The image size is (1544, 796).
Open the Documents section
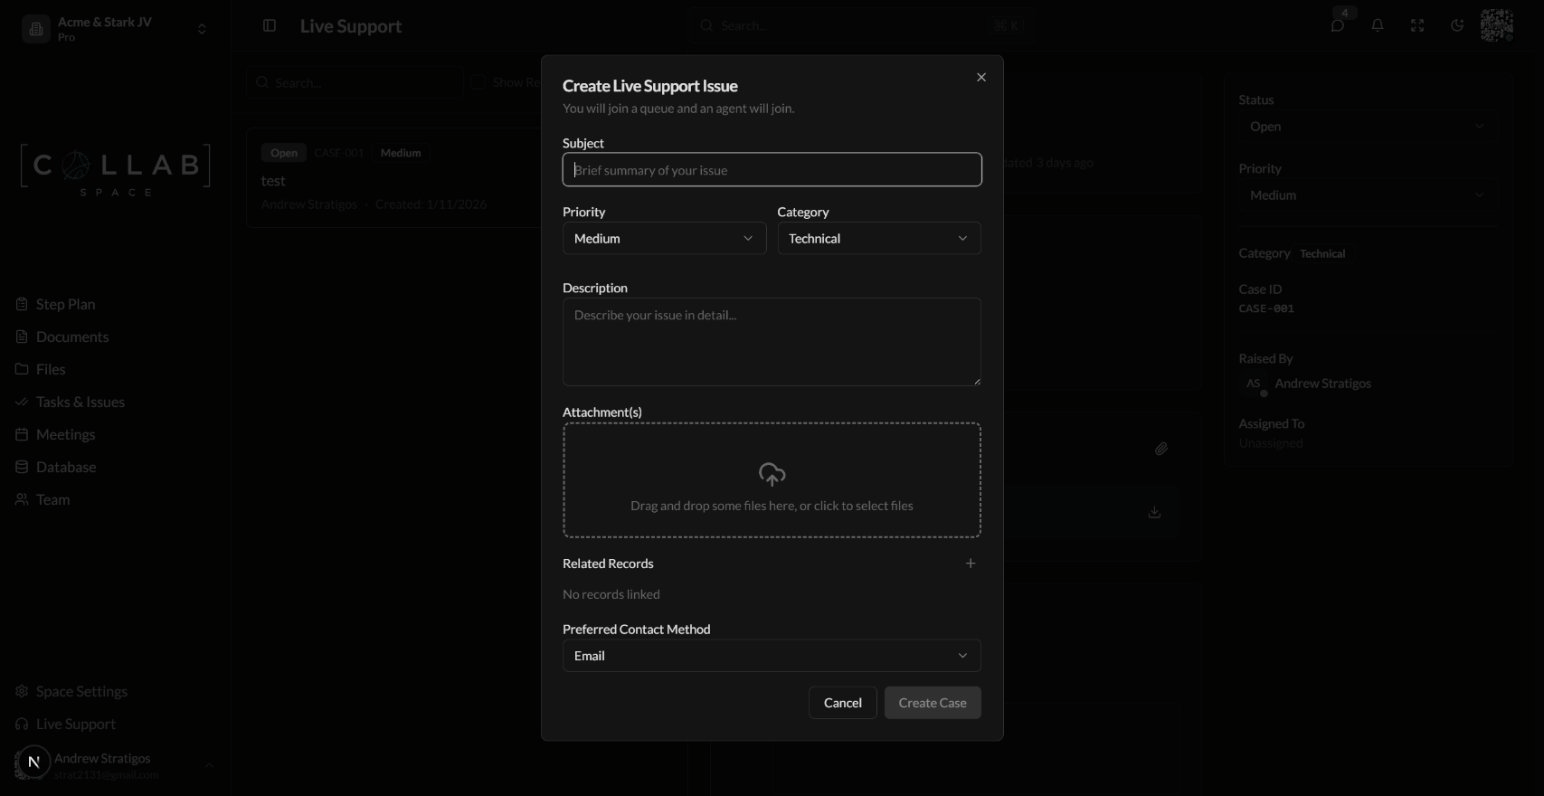point(73,336)
